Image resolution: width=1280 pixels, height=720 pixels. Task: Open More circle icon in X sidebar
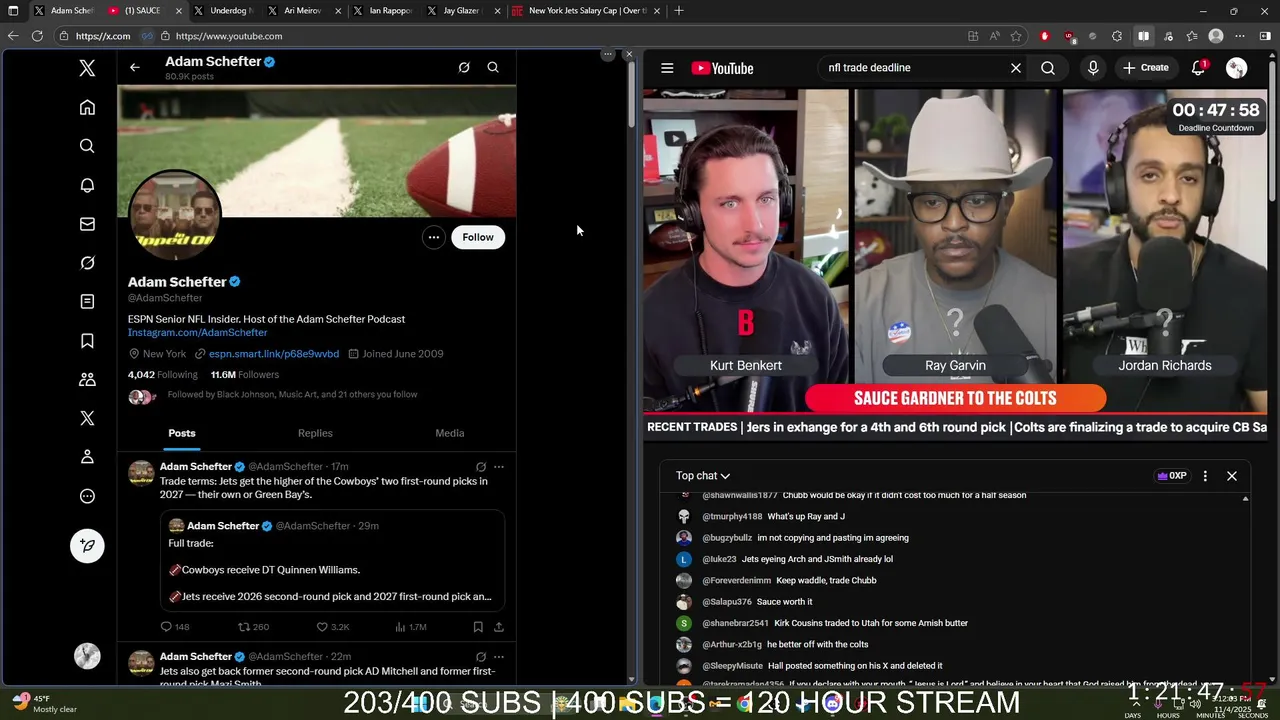pyautogui.click(x=87, y=496)
